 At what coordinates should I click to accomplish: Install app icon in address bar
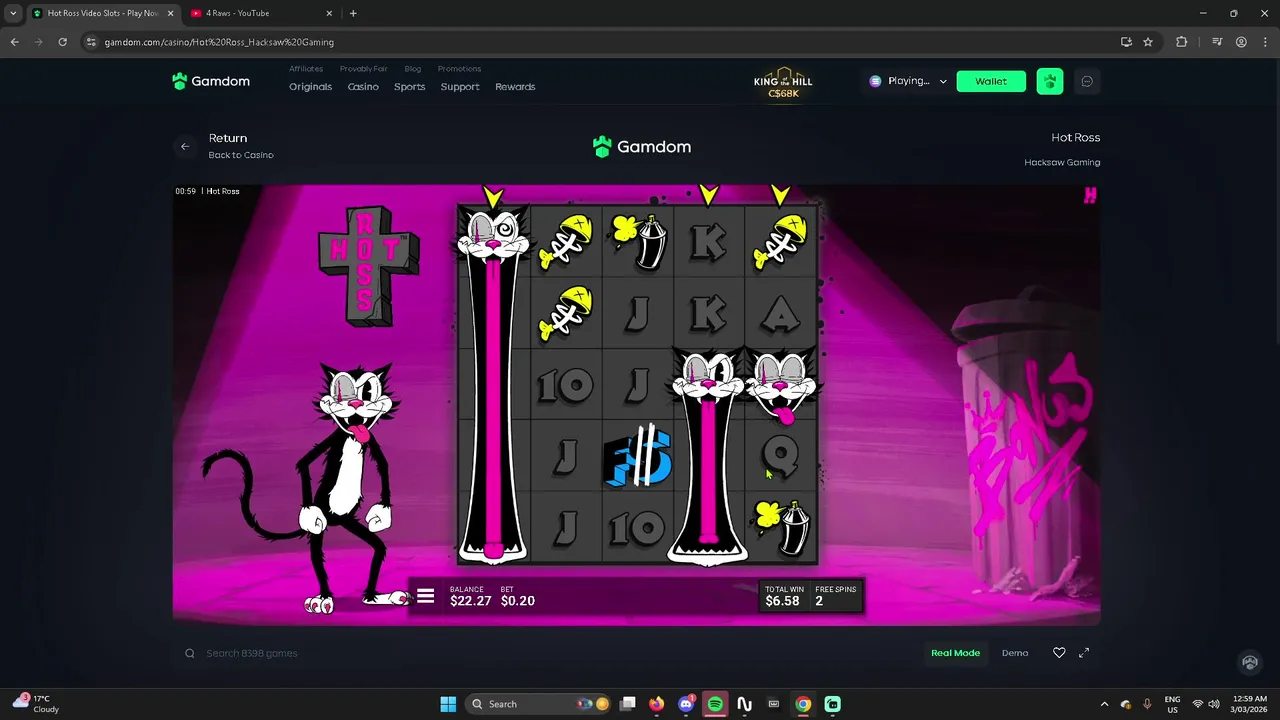point(1126,42)
